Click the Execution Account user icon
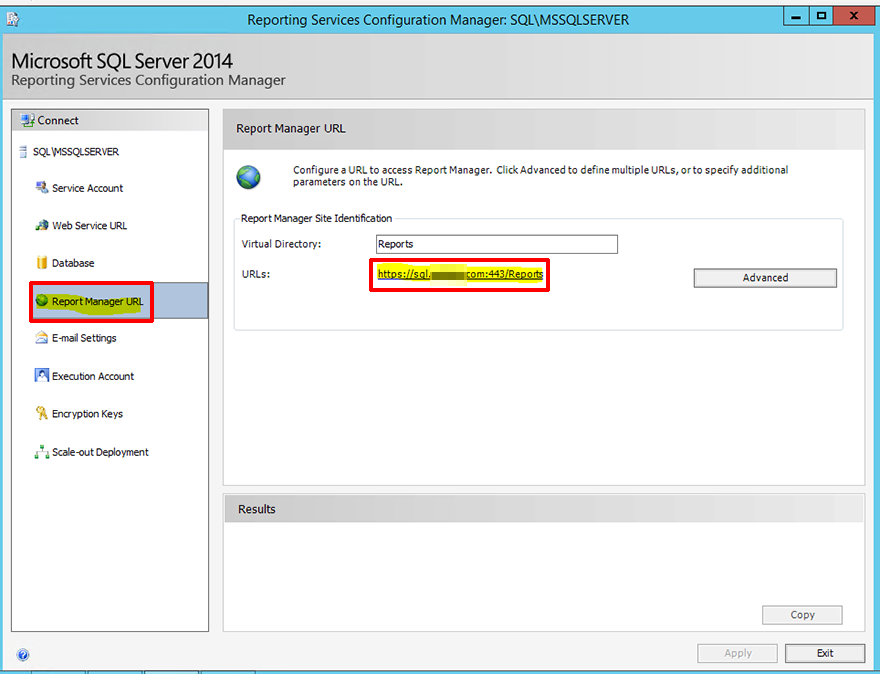The image size is (880, 674). 42,375
